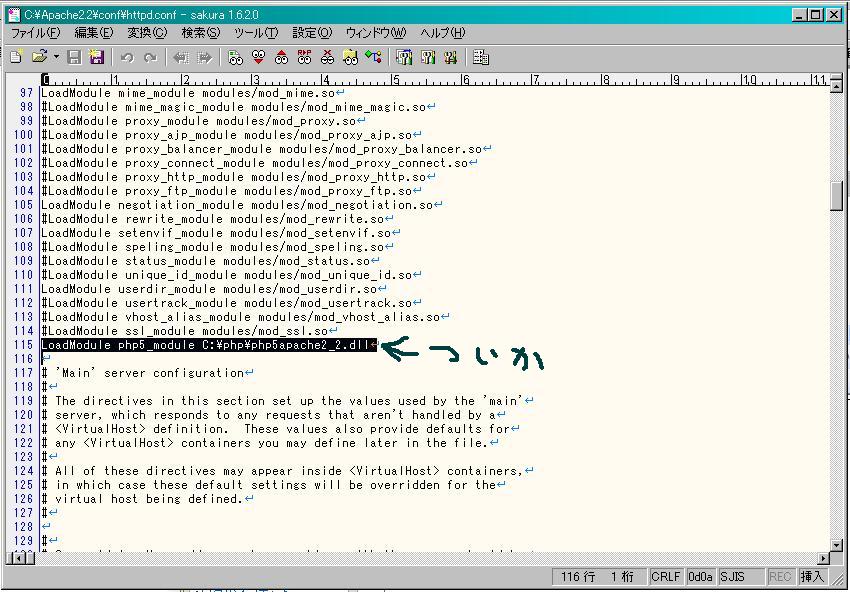The width and height of the screenshot is (850, 592).
Task: Open the Replace (R▸P) toolbar icon
Action: 304,57
